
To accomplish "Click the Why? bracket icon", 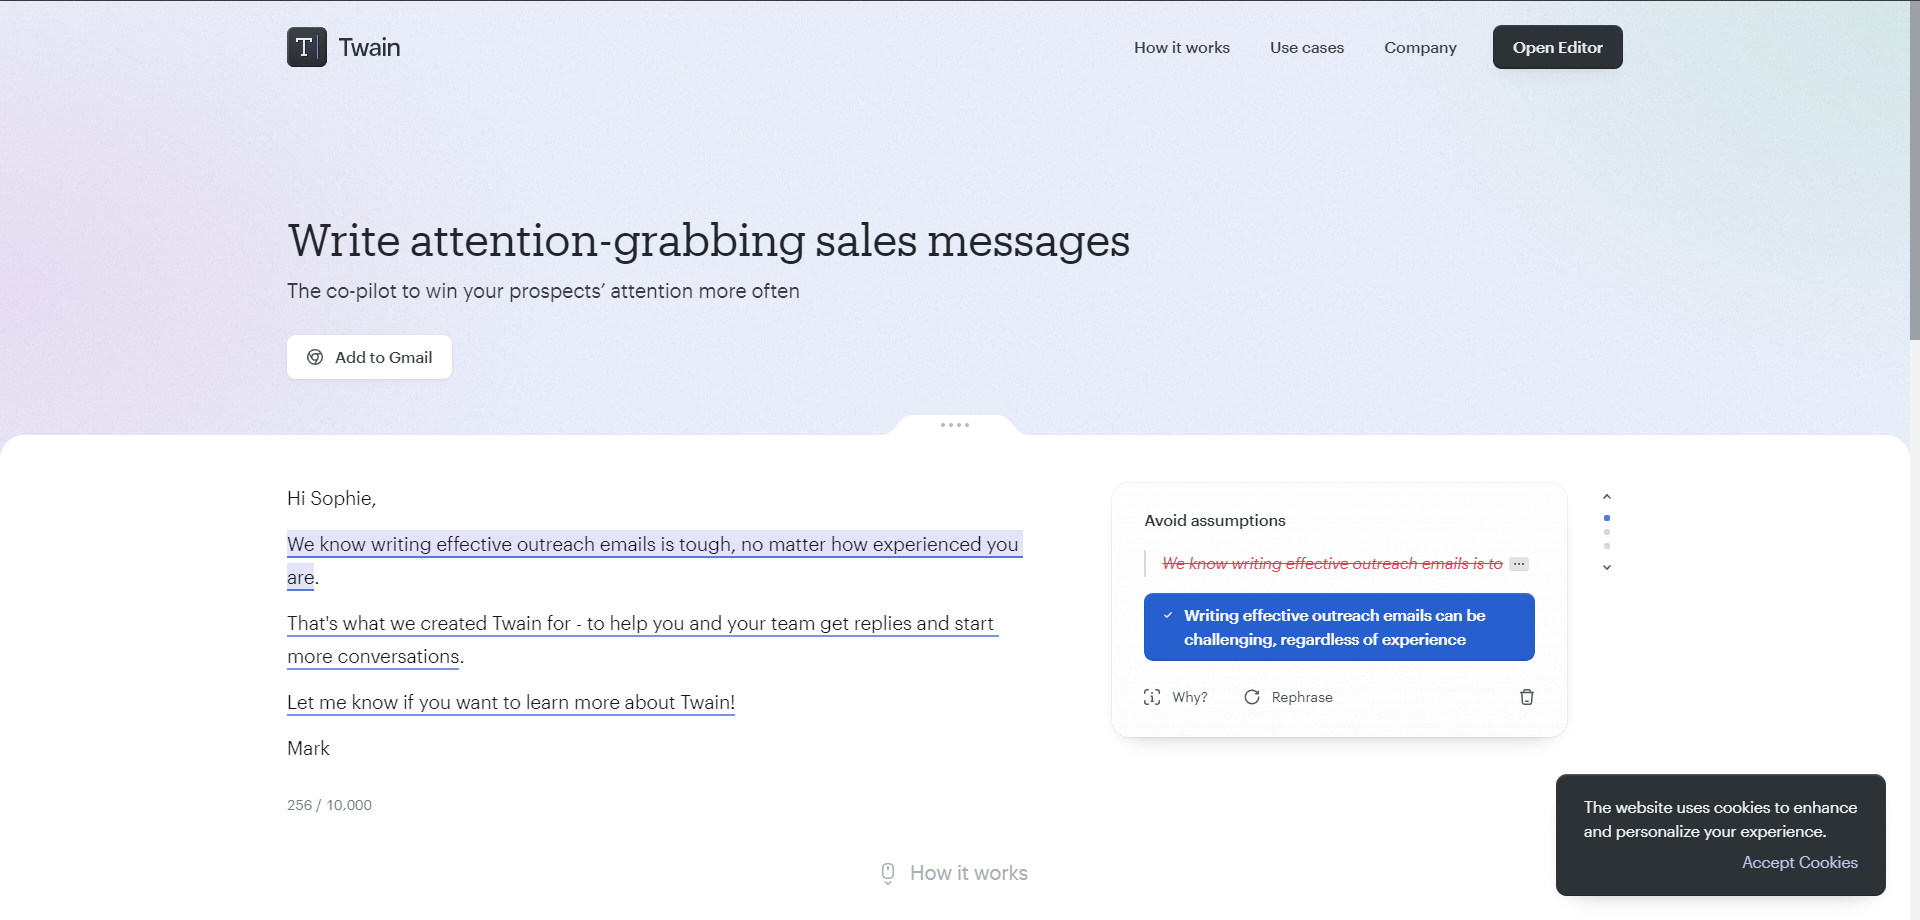I will [x=1152, y=697].
